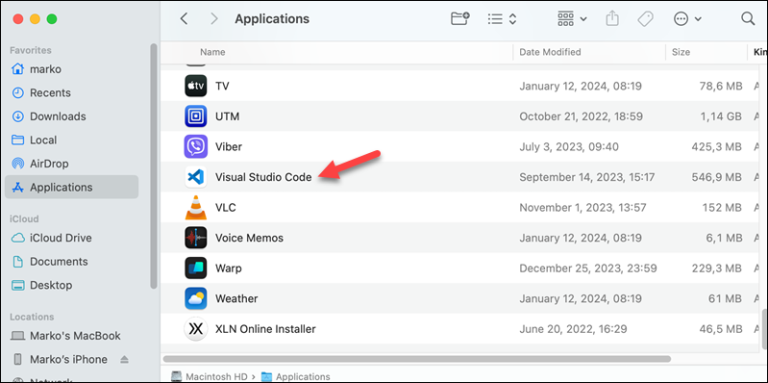Click the Viber app icon
The width and height of the screenshot is (768, 383).
point(196,147)
